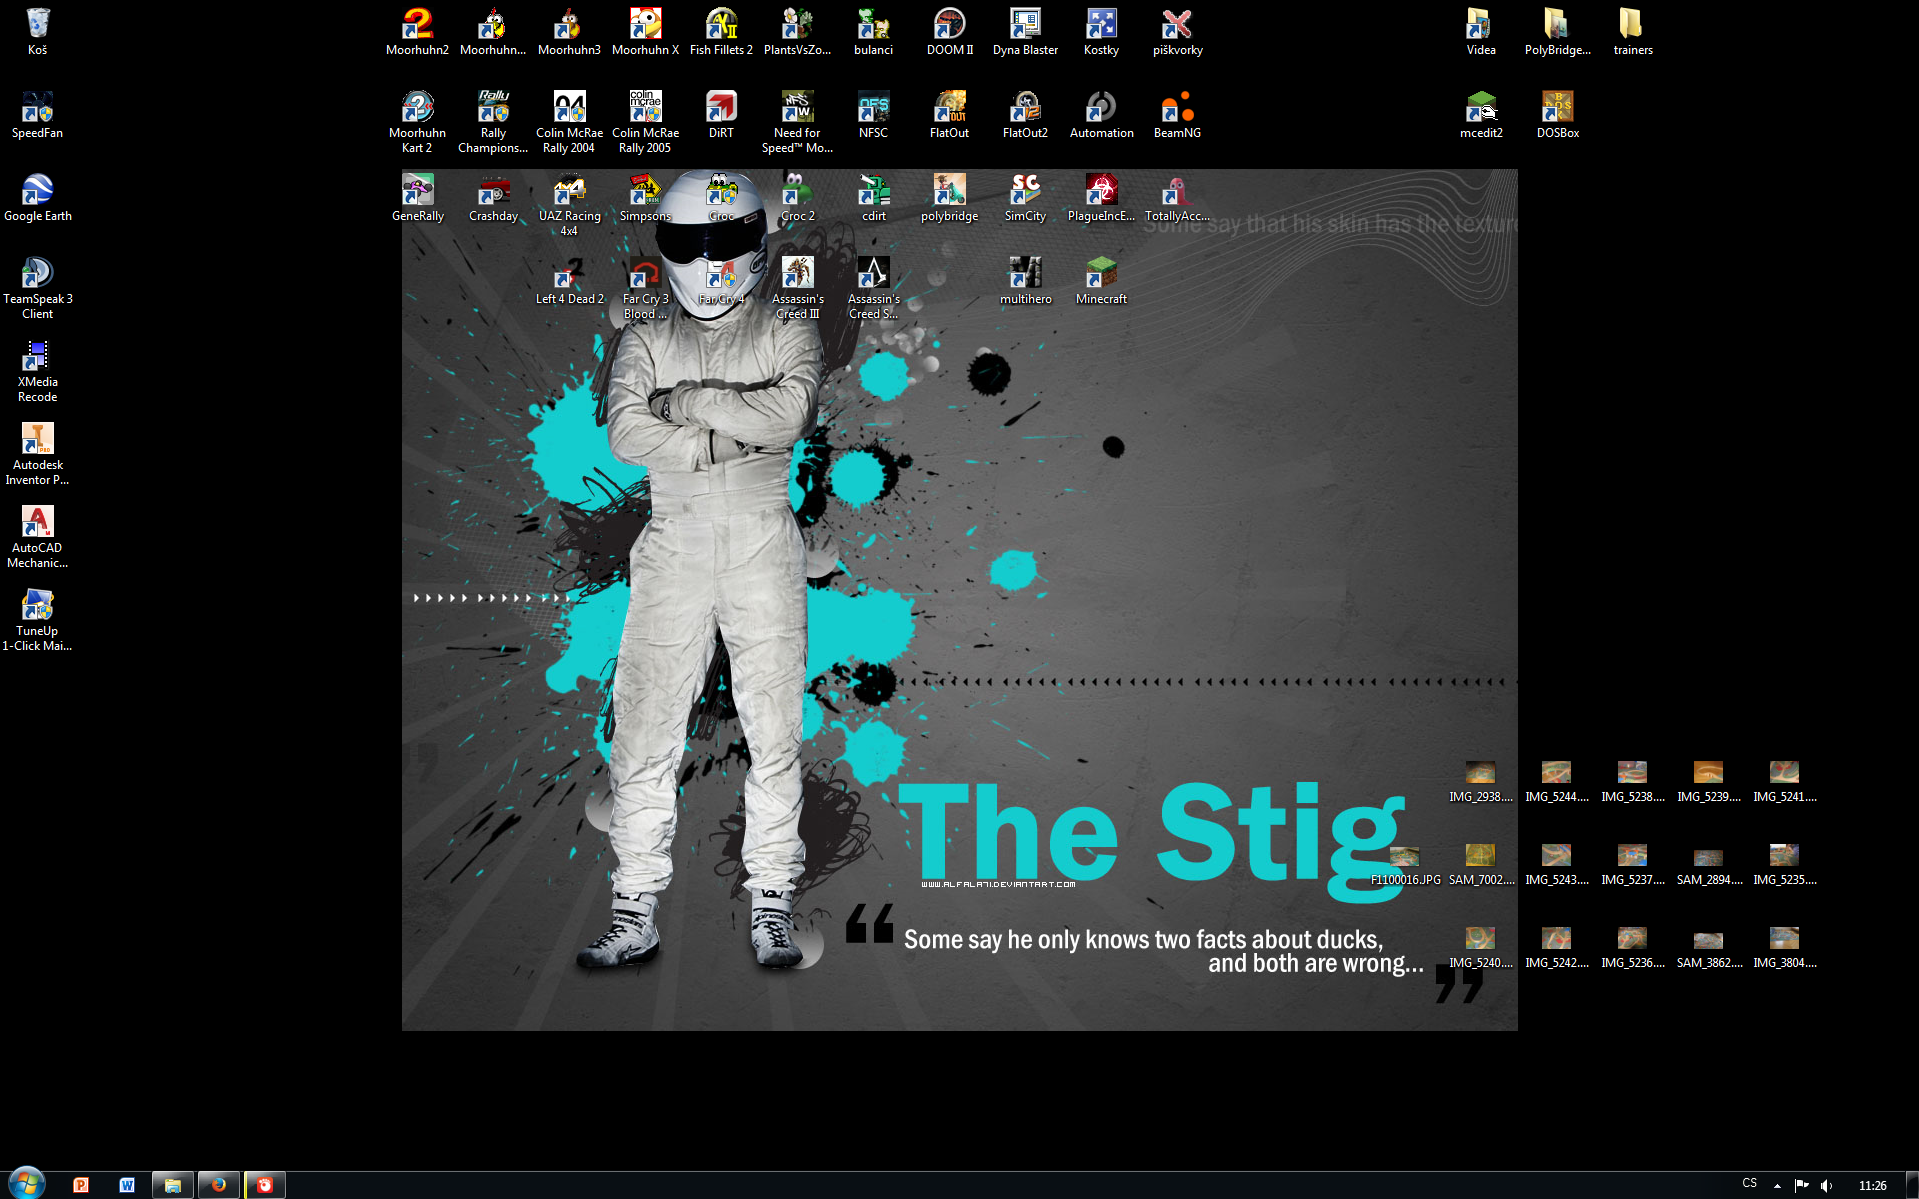Open the XMedia Recode shortcut
The width and height of the screenshot is (1919, 1199).
(x=37, y=371)
